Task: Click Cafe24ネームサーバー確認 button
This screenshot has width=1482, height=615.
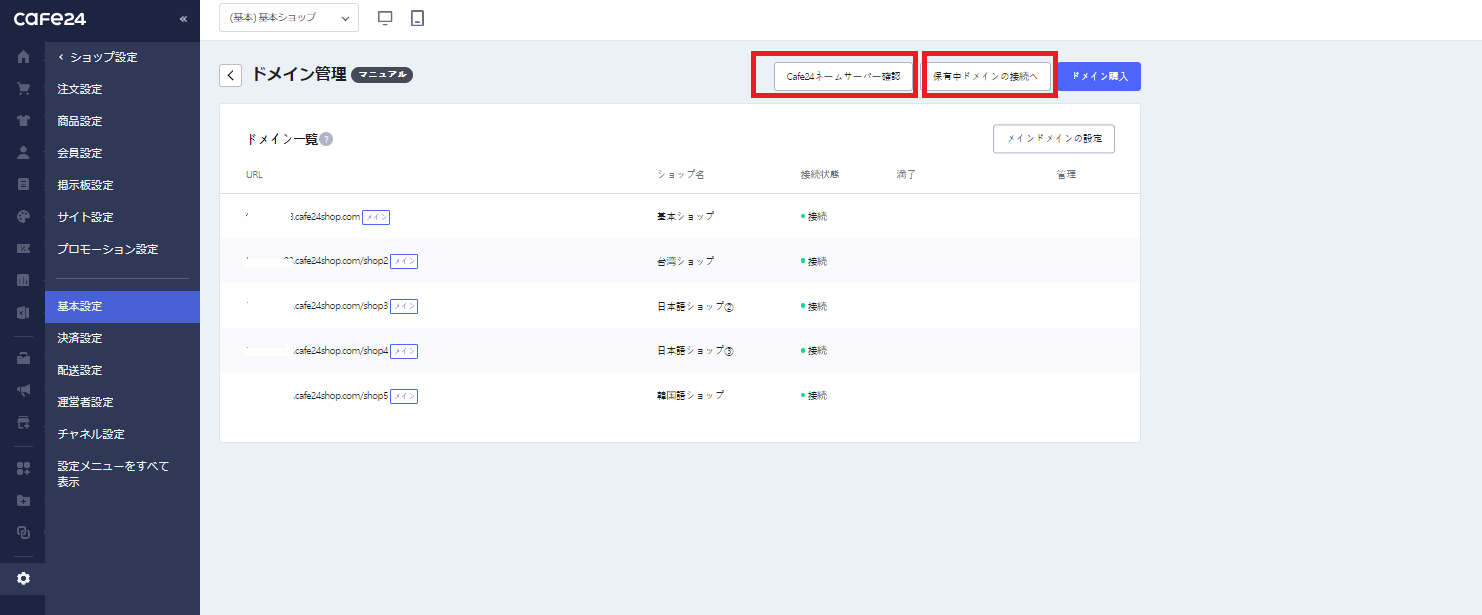Action: tap(843, 76)
